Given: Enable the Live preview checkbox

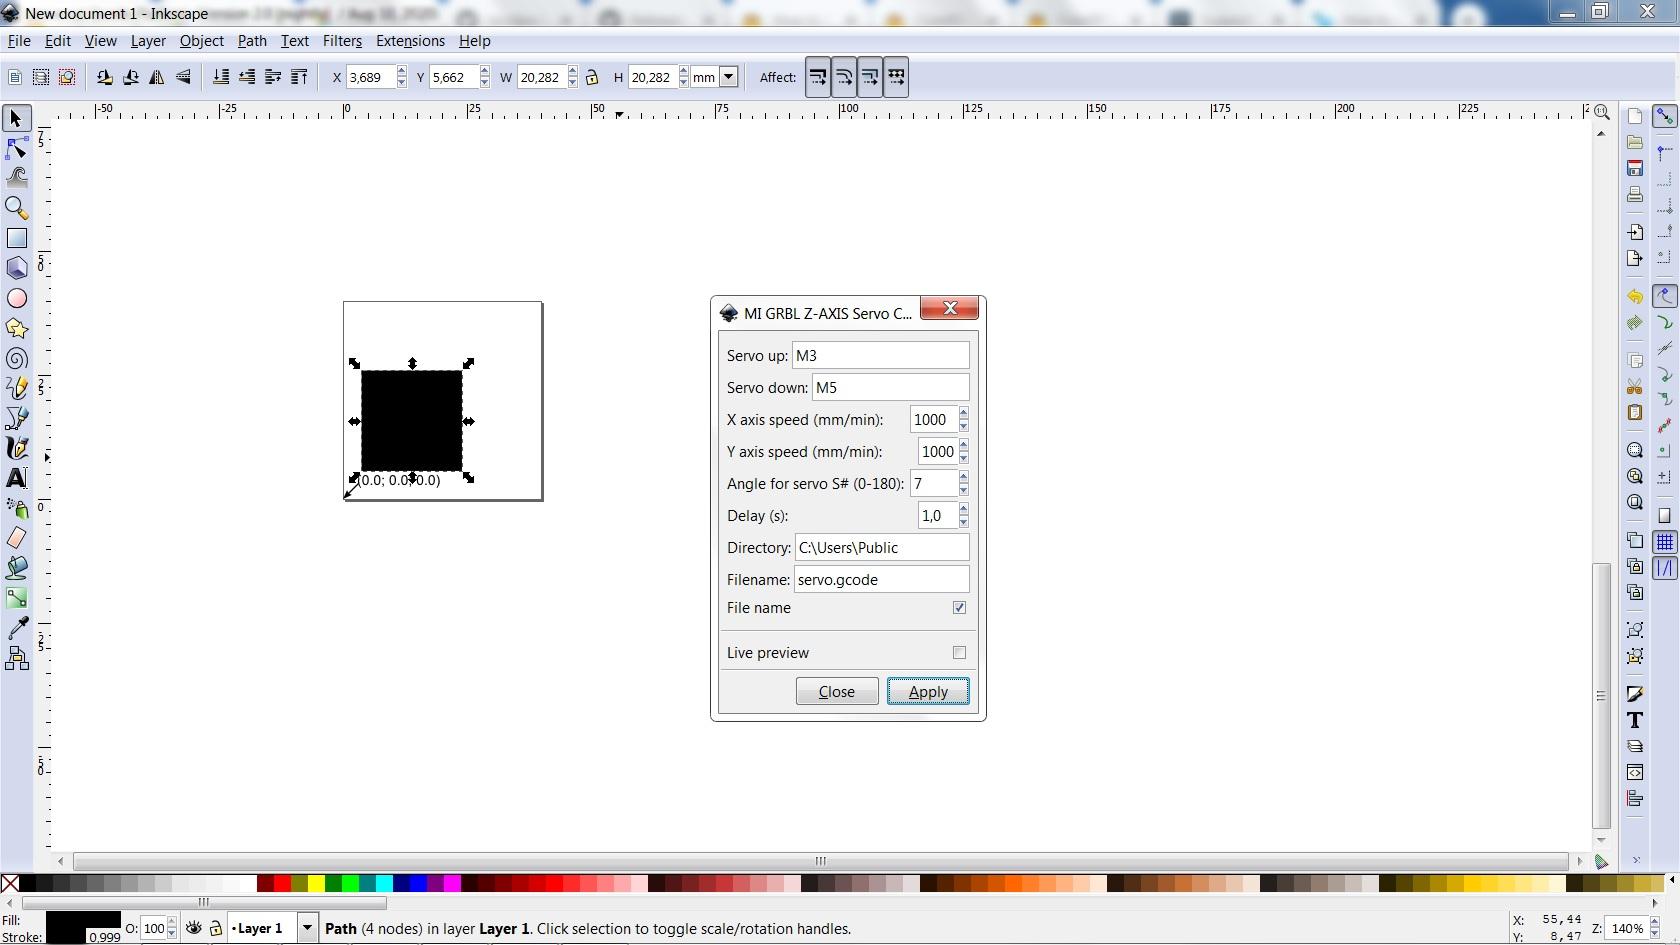Looking at the screenshot, I should pos(959,653).
